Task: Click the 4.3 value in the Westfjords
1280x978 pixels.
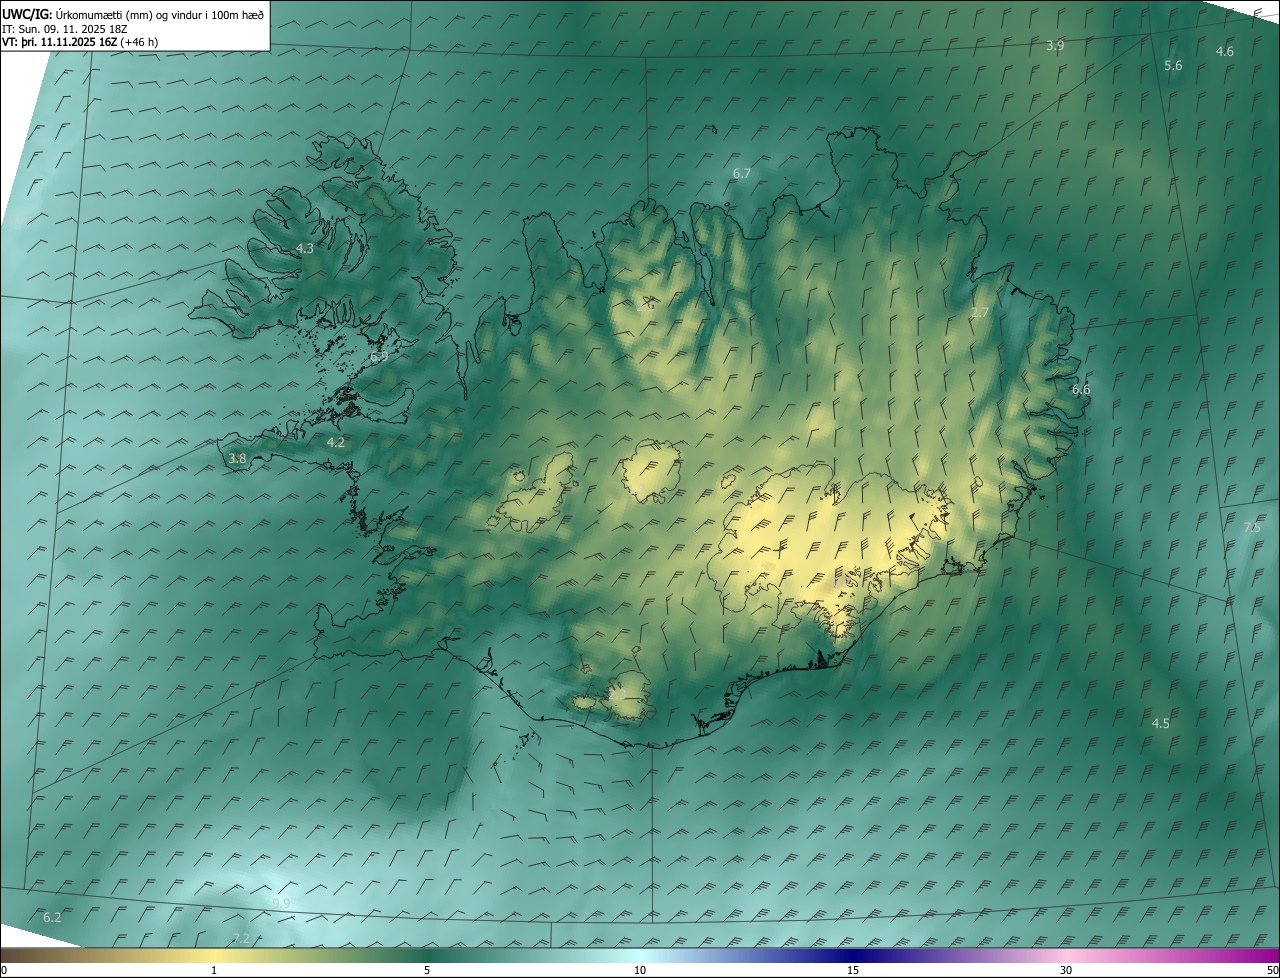Action: tap(305, 248)
